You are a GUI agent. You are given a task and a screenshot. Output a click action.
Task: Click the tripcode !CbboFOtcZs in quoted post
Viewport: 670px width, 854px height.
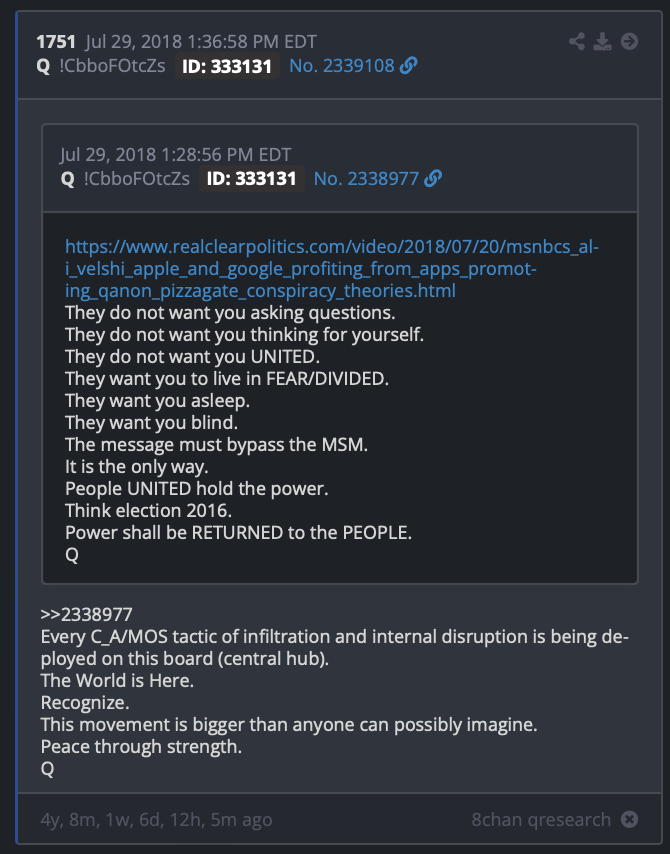click(x=137, y=179)
